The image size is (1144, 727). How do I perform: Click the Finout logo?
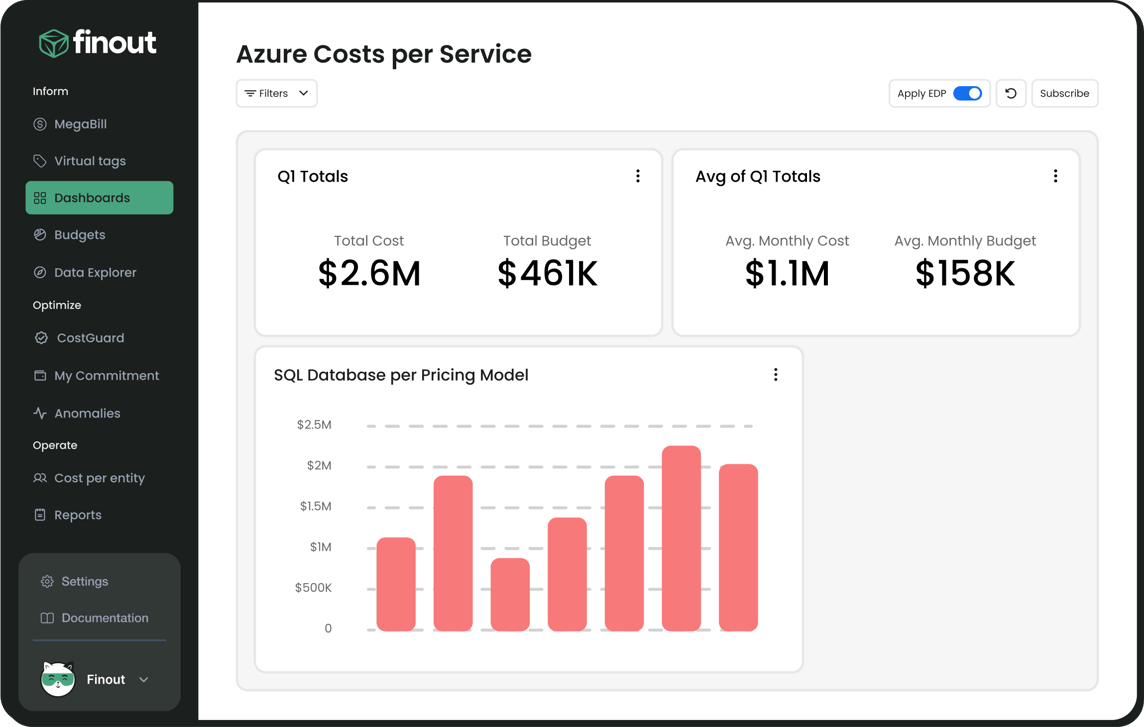[x=97, y=42]
